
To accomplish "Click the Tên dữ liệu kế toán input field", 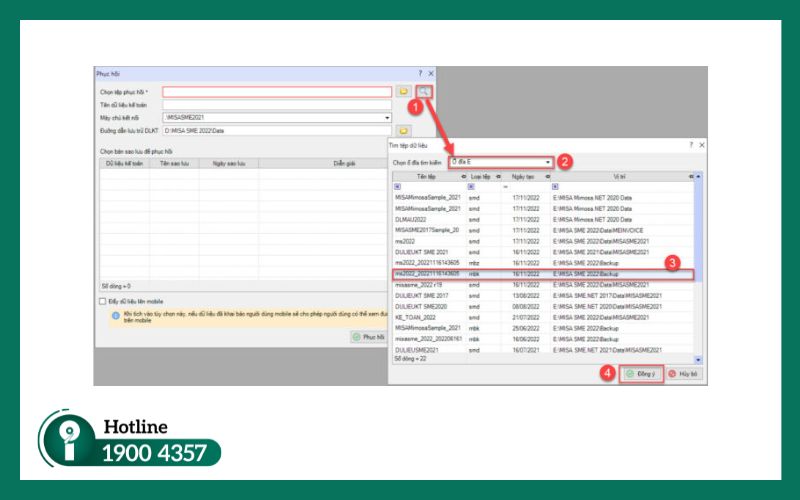I will point(277,105).
